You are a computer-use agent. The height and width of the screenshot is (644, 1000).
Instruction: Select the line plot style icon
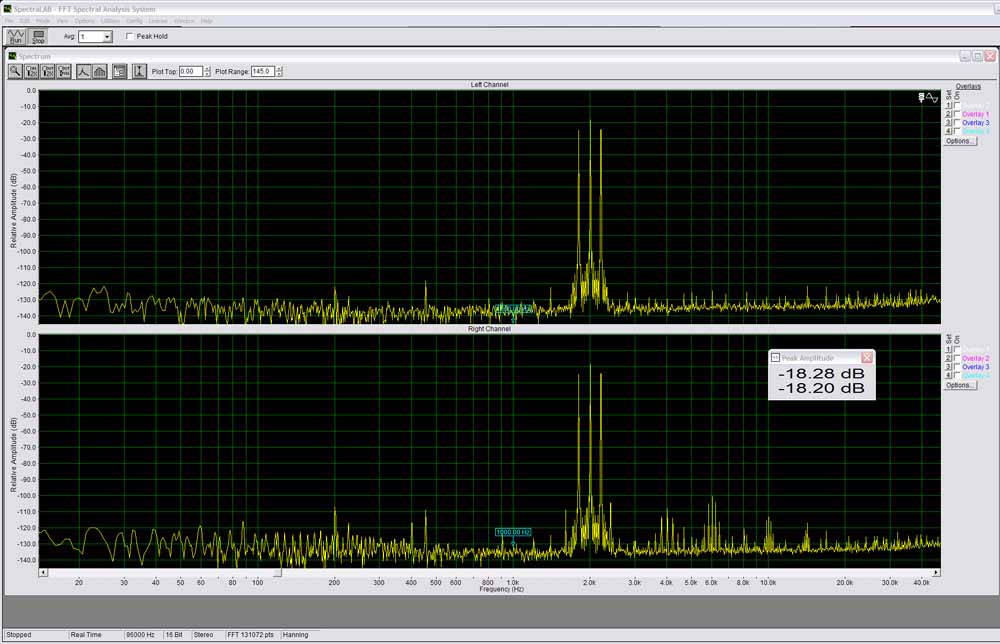(84, 71)
